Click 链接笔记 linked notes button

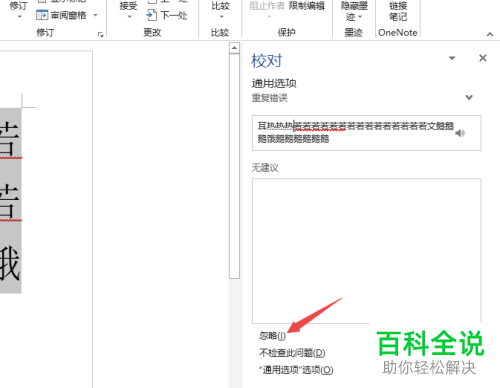(x=398, y=11)
